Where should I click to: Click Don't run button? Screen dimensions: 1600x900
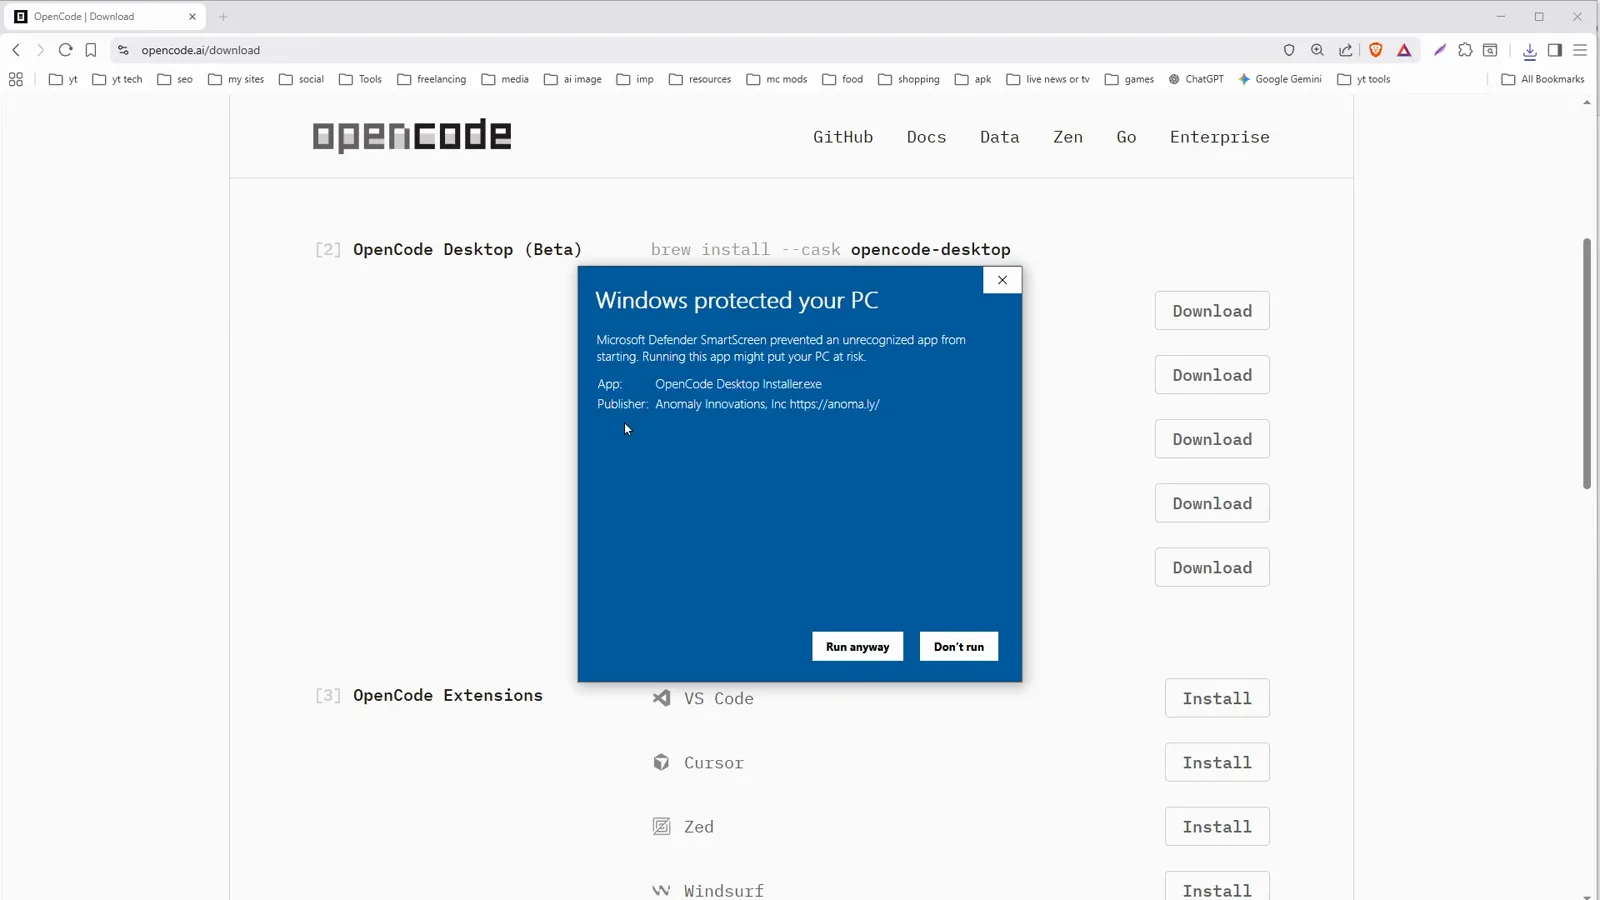(958, 646)
